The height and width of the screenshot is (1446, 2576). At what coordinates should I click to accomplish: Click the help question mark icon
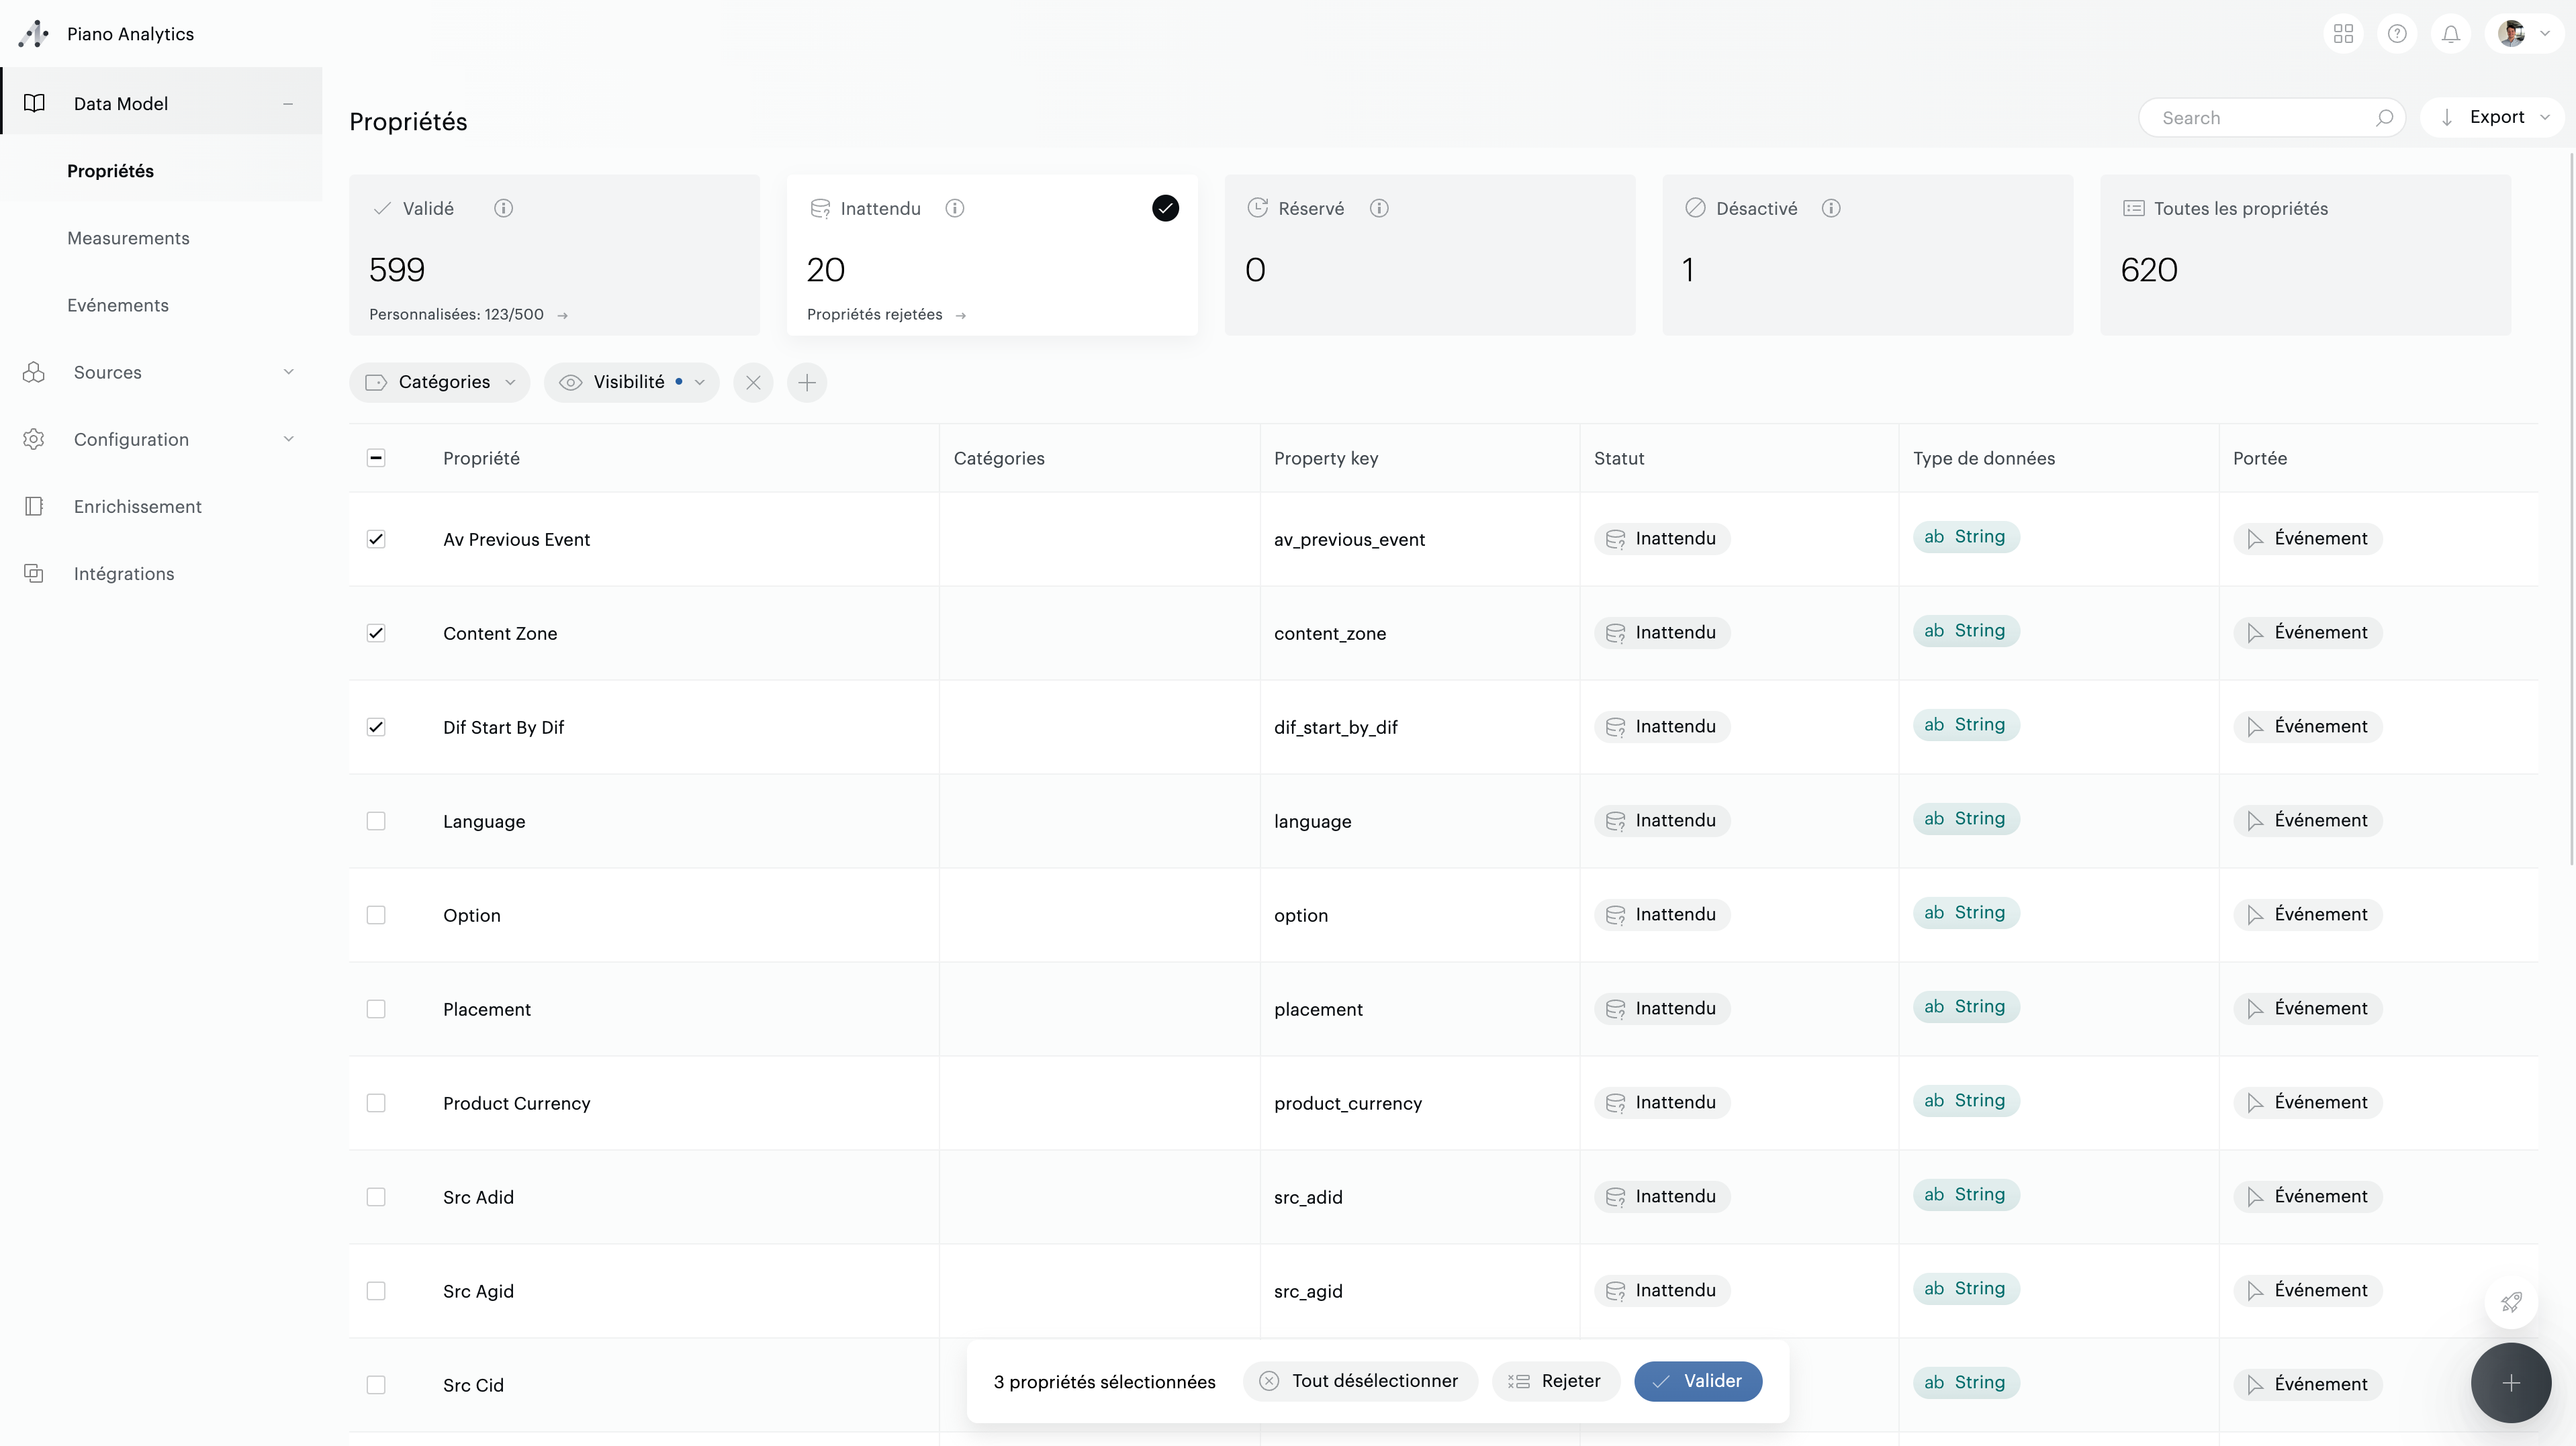(x=2397, y=34)
